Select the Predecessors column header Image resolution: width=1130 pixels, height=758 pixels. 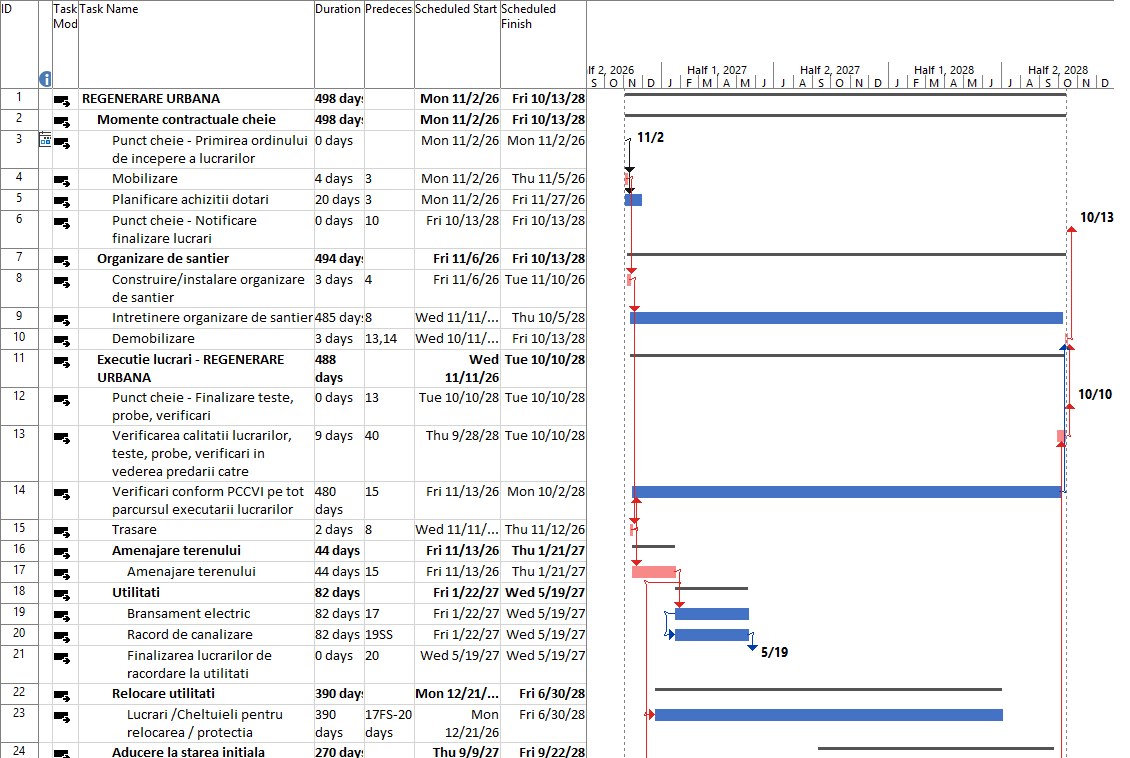pos(389,45)
